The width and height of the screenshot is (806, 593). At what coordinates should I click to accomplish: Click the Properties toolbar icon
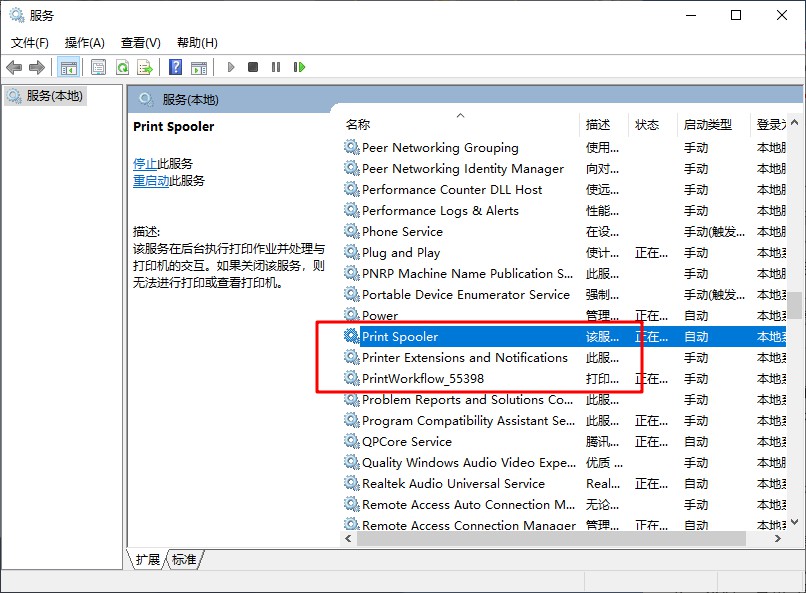98,67
